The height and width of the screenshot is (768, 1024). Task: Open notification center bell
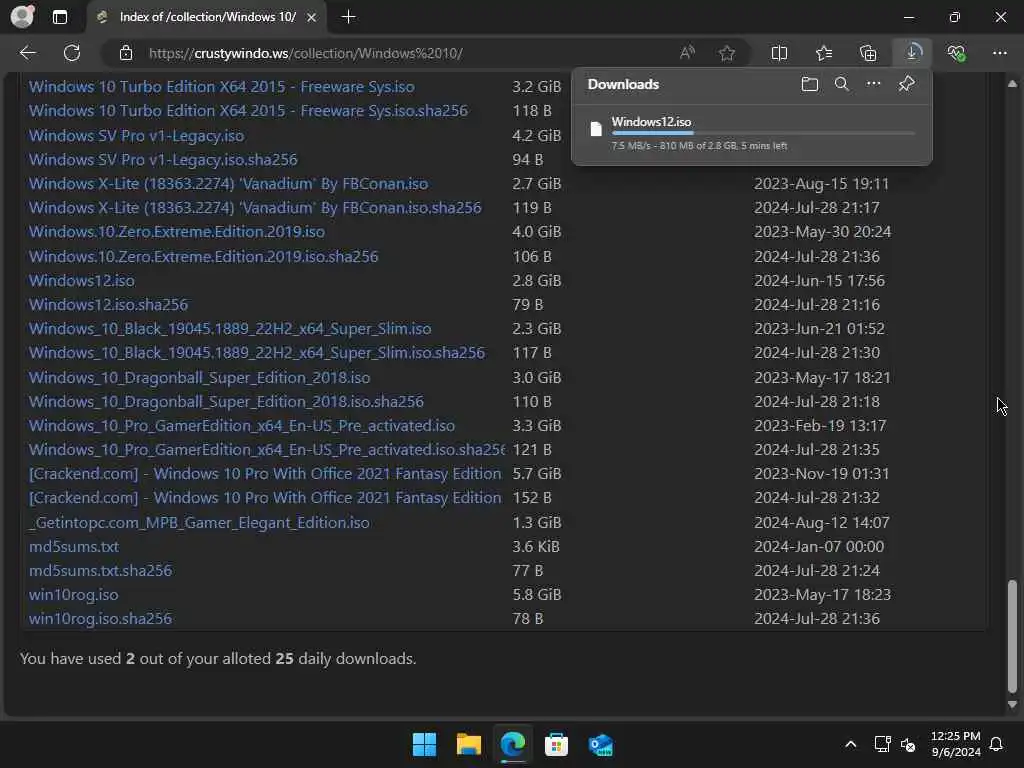(x=996, y=744)
